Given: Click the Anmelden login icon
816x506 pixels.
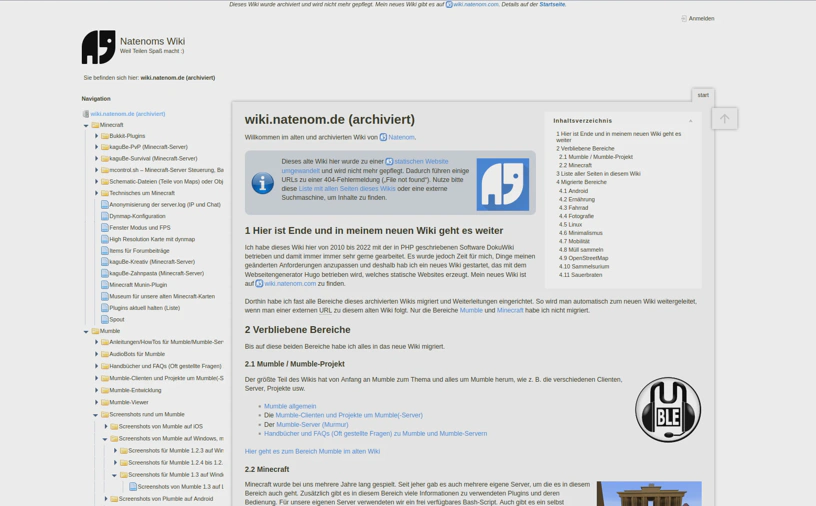Looking at the screenshot, I should 684,18.
